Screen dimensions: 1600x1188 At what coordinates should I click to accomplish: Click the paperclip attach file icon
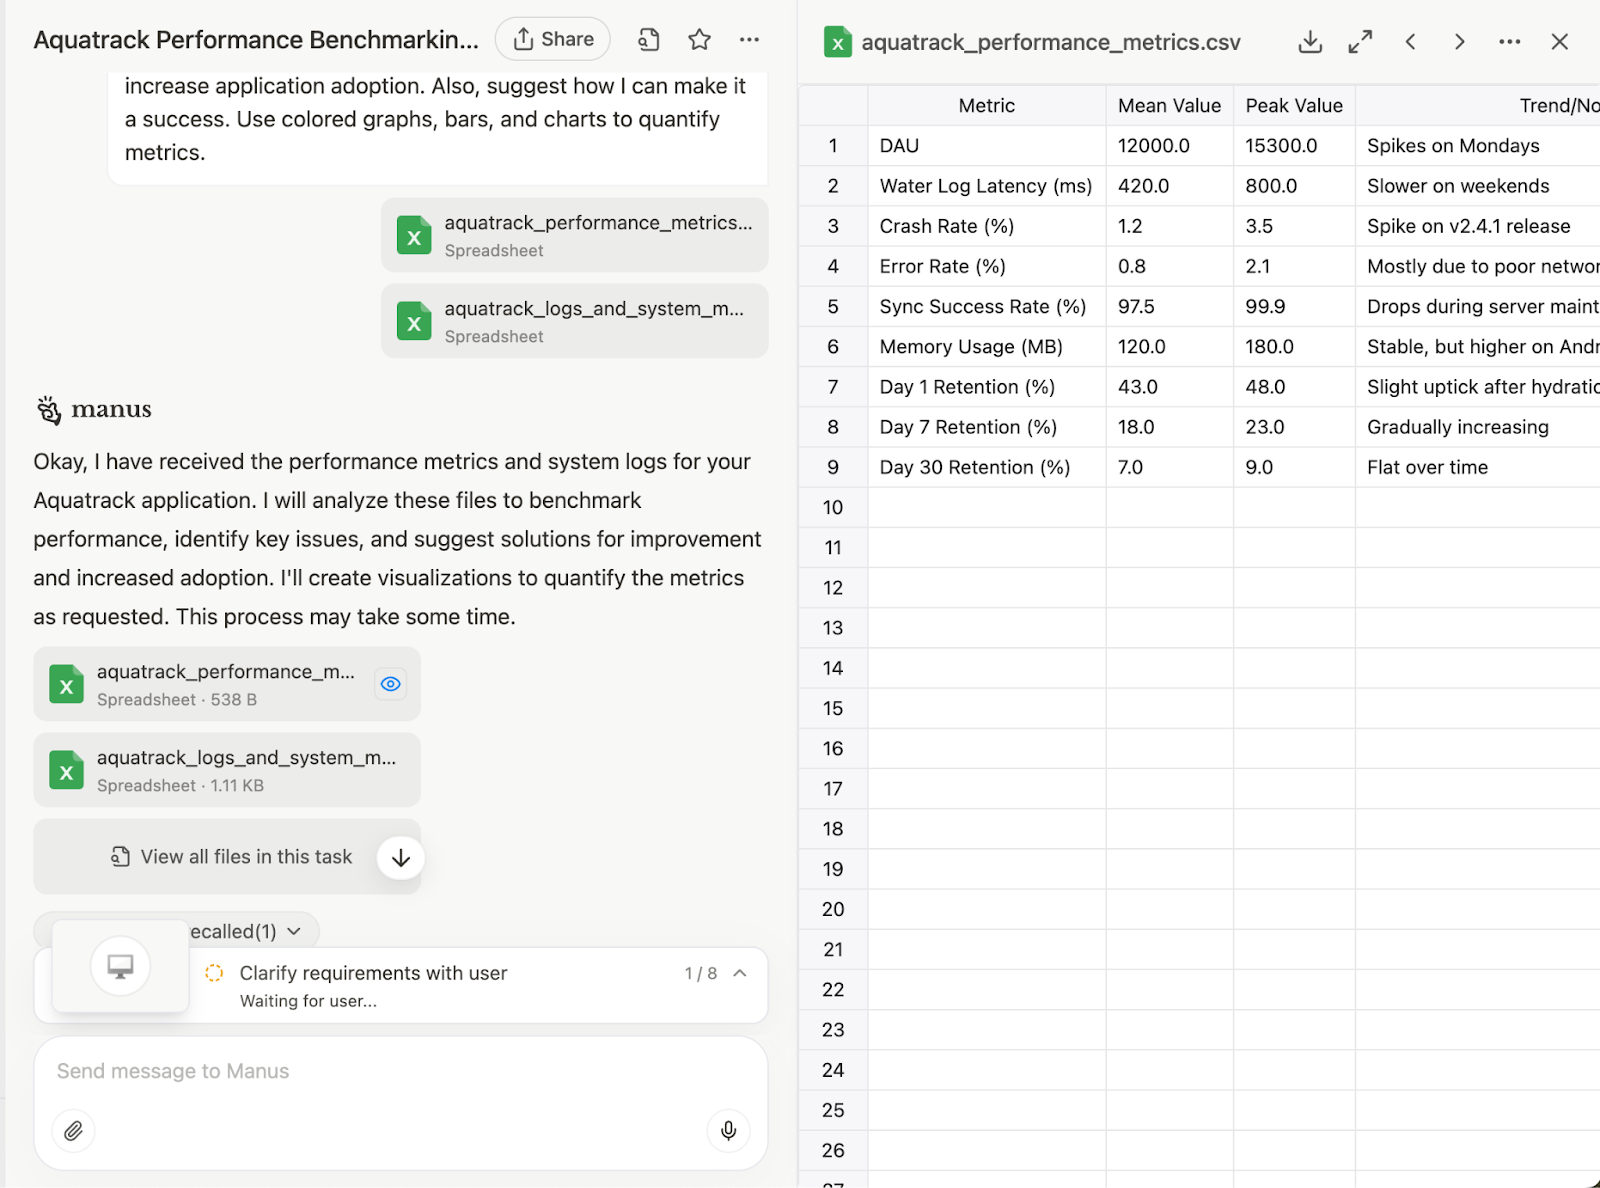click(x=74, y=1131)
